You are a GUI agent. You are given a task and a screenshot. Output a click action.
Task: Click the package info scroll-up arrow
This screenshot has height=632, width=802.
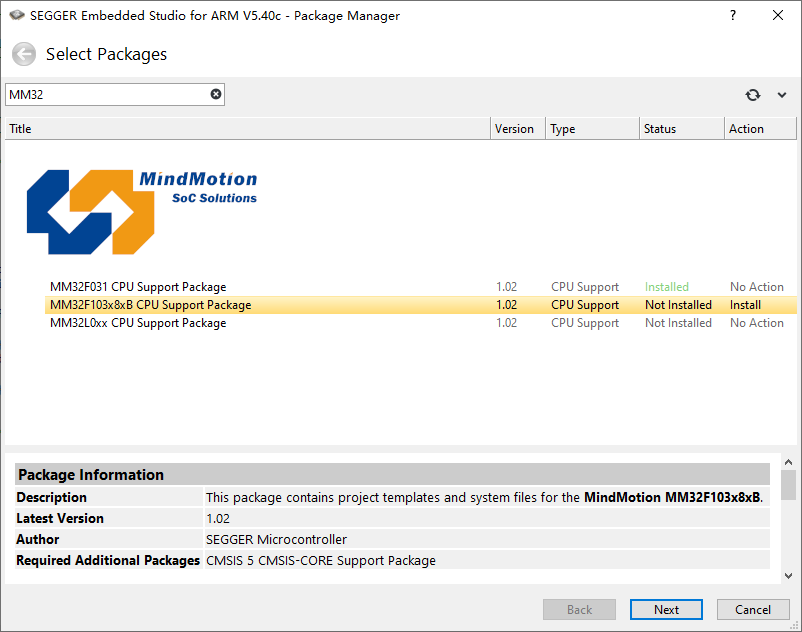pyautogui.click(x=788, y=462)
